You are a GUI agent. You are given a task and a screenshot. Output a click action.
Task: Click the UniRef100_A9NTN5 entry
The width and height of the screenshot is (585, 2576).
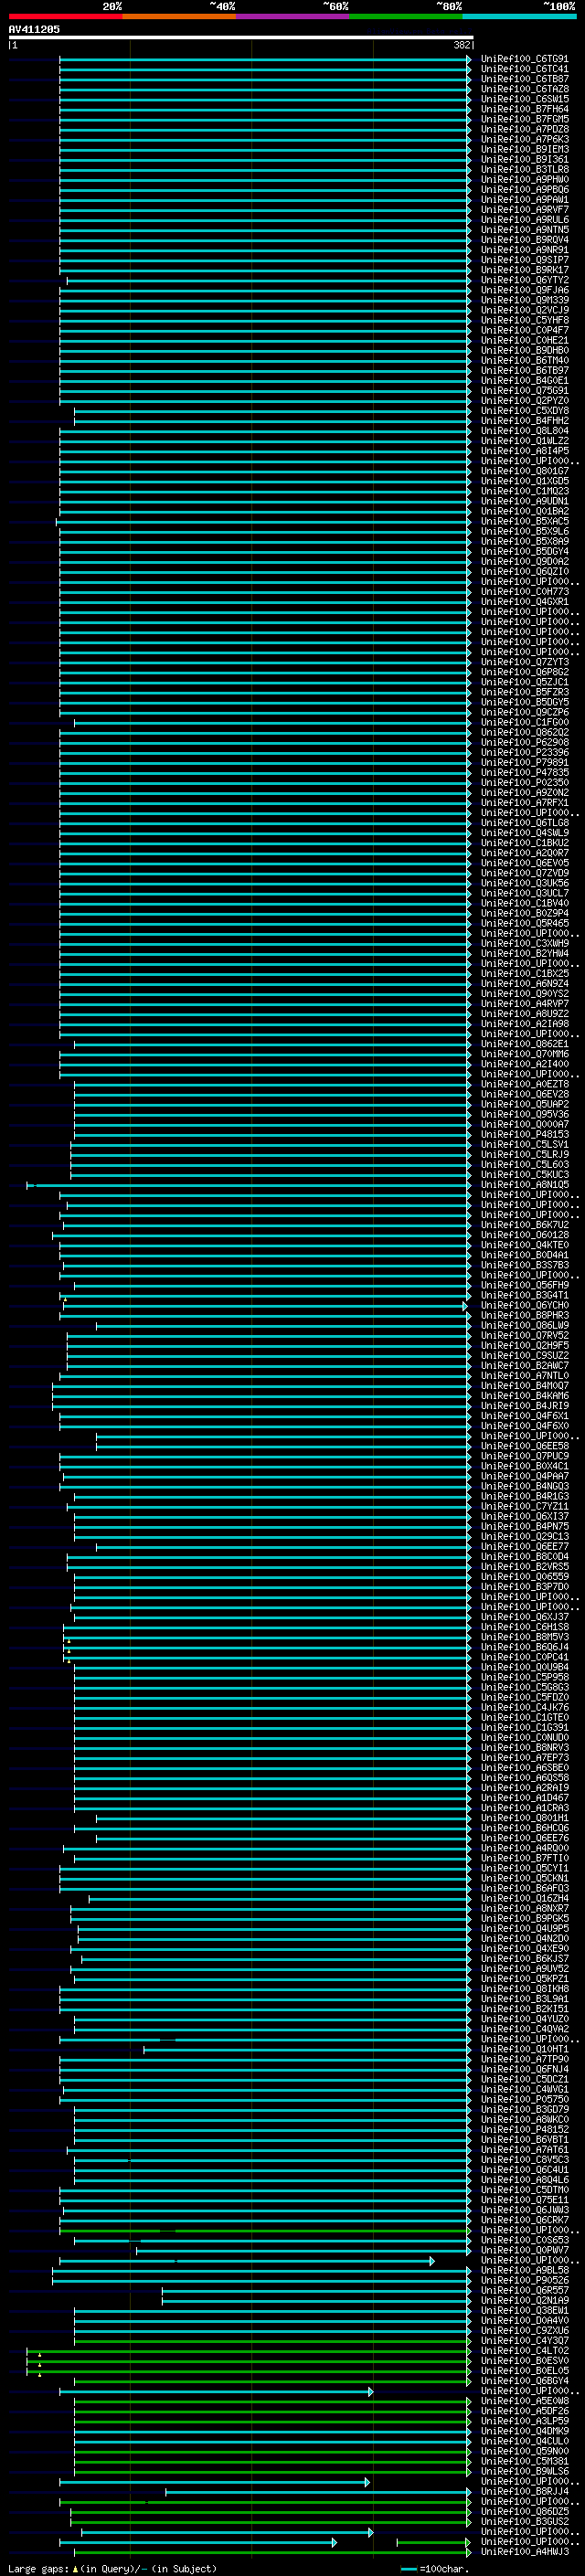coord(524,229)
